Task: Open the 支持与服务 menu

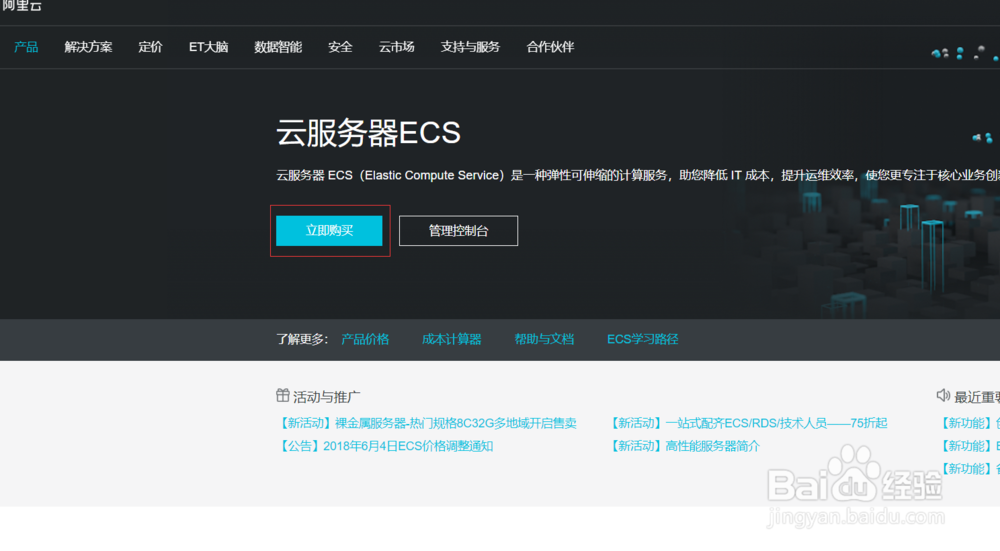Action: pyautogui.click(x=470, y=47)
